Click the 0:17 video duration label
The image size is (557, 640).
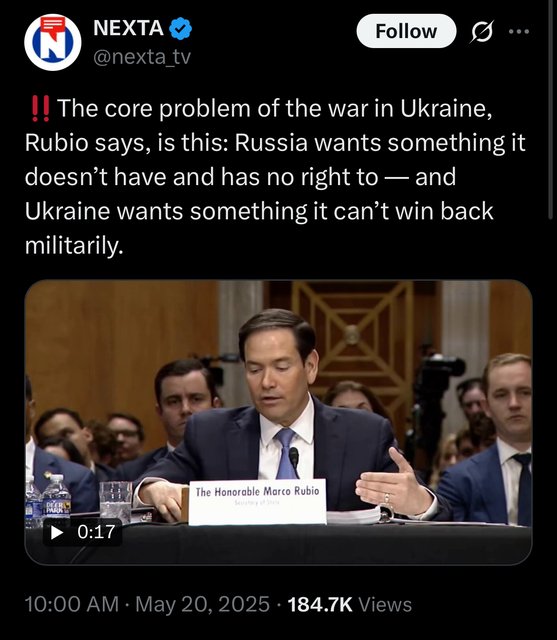pyautogui.click(x=96, y=532)
